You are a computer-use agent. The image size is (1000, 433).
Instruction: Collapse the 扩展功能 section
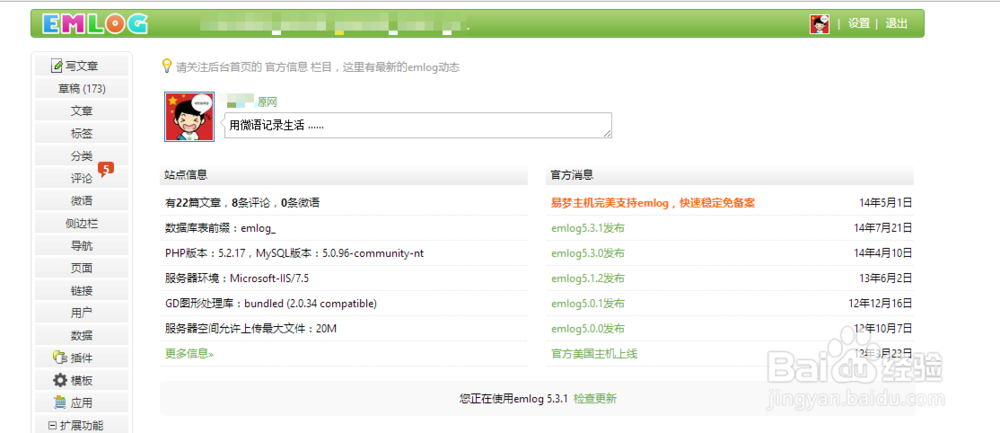click(52, 425)
